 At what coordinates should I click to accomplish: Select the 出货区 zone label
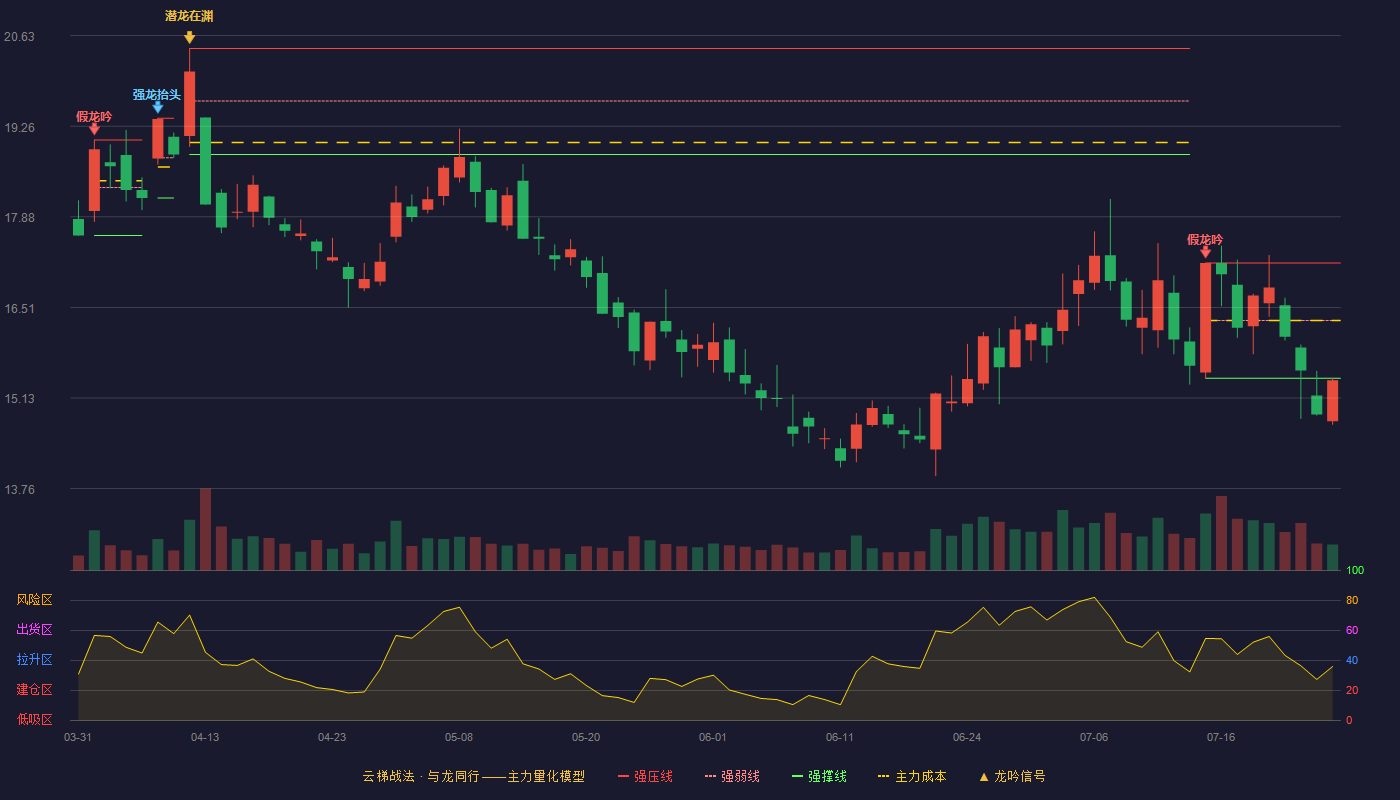pyautogui.click(x=34, y=630)
